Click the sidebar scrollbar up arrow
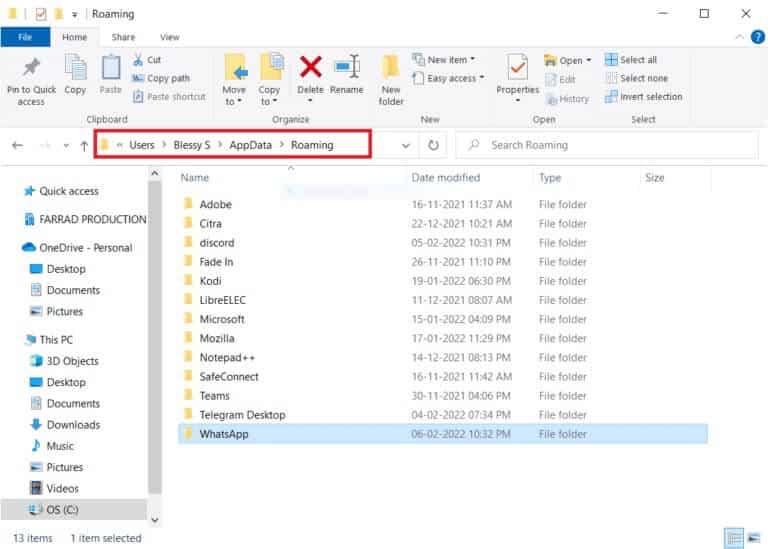Screen dimensions: 768x549 [155, 173]
